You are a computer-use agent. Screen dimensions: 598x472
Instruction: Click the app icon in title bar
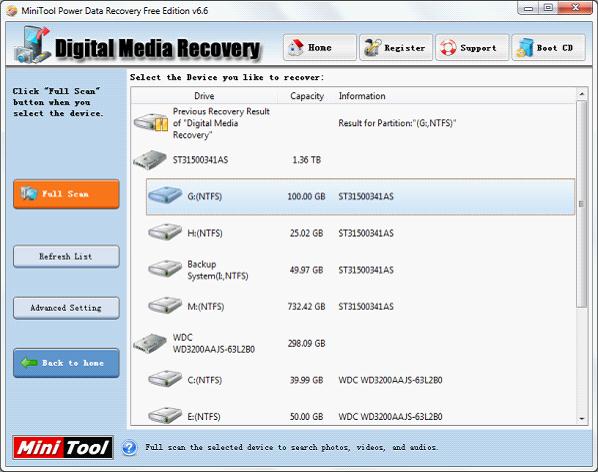click(12, 11)
